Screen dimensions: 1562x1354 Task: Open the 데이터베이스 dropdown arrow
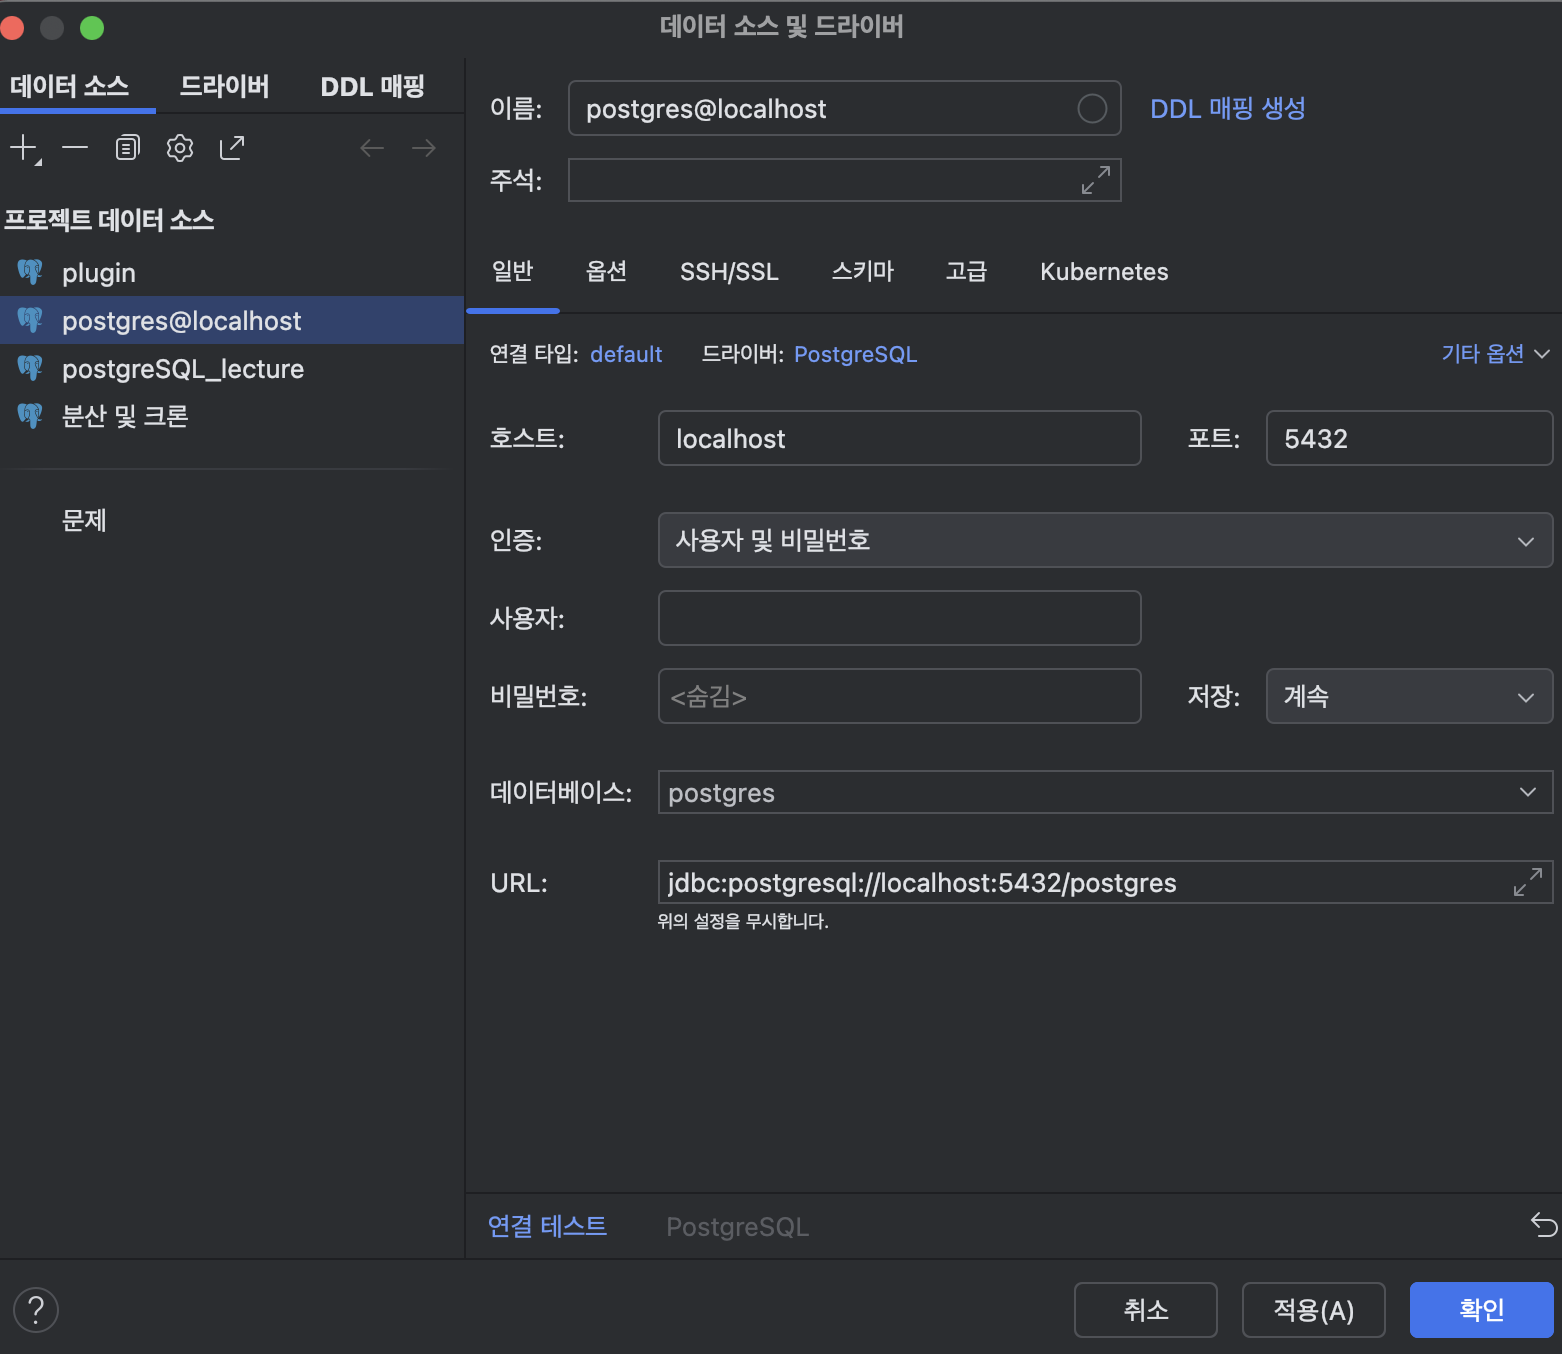tap(1528, 792)
